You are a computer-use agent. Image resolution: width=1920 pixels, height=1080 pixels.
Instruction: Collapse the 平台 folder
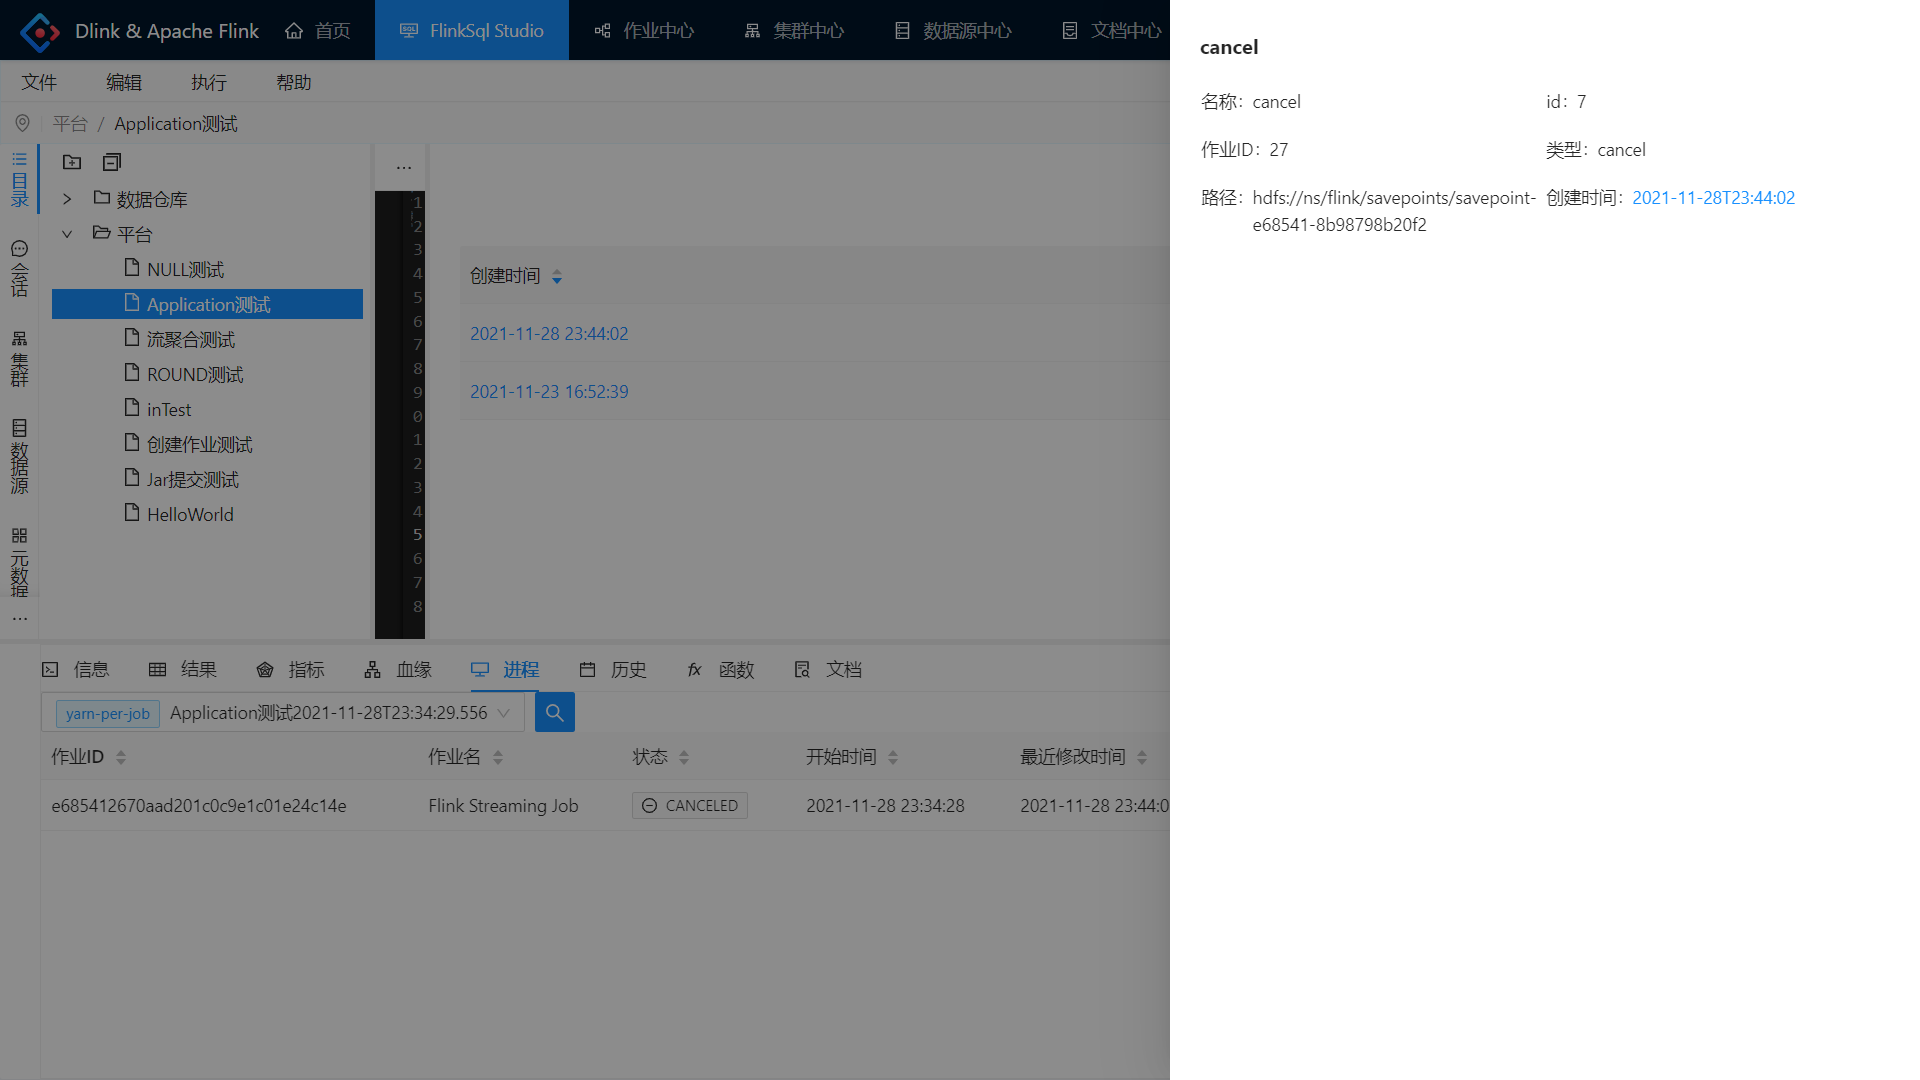click(x=67, y=234)
